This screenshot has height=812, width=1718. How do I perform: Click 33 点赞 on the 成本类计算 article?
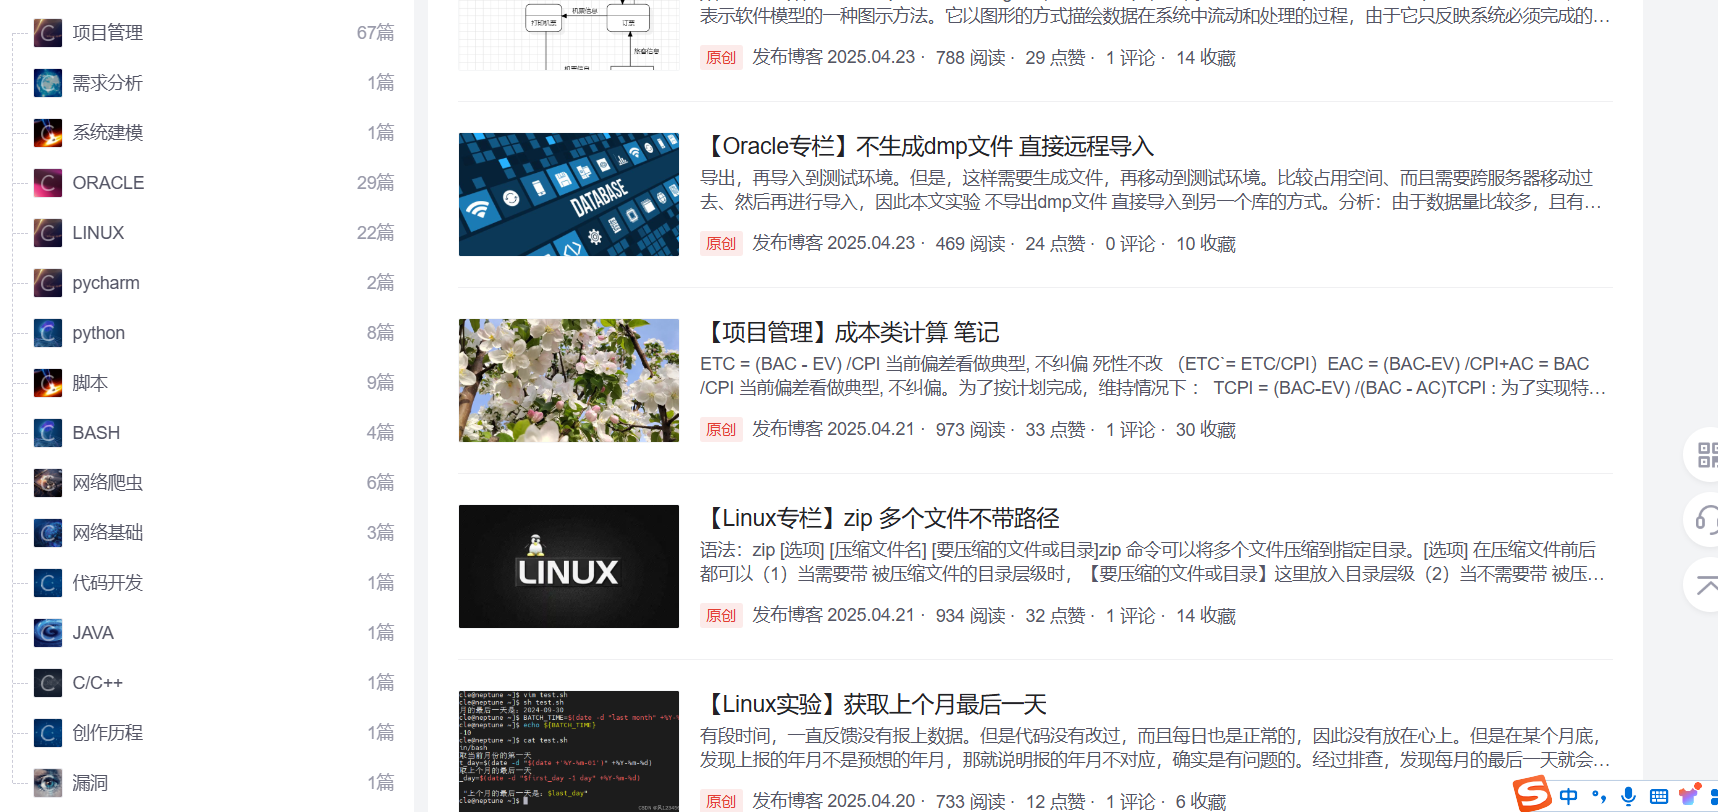tap(1055, 430)
